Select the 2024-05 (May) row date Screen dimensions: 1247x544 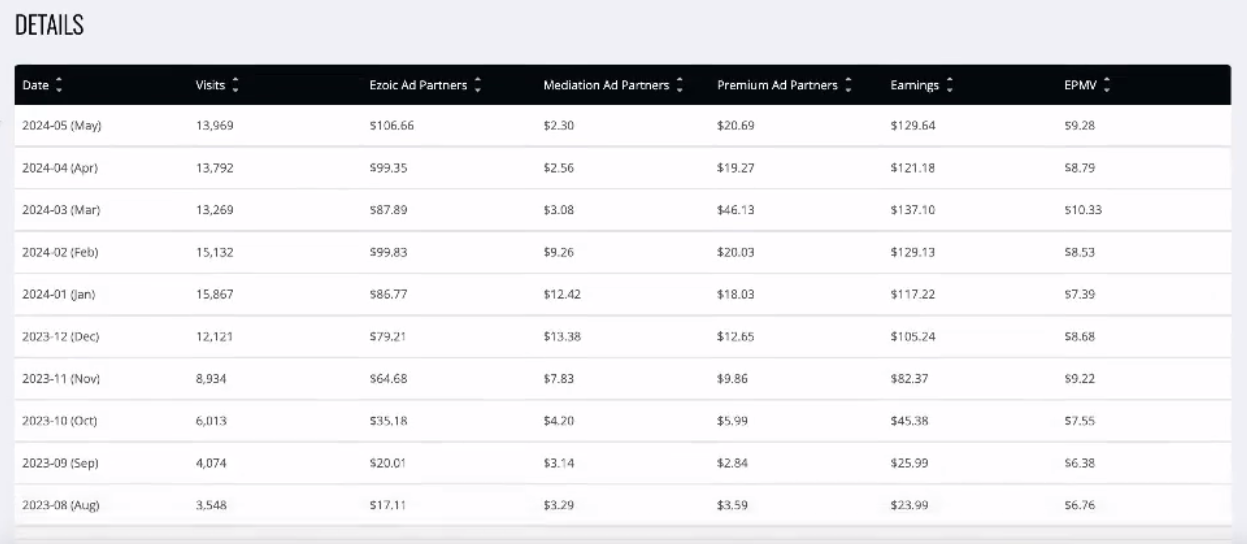point(62,126)
